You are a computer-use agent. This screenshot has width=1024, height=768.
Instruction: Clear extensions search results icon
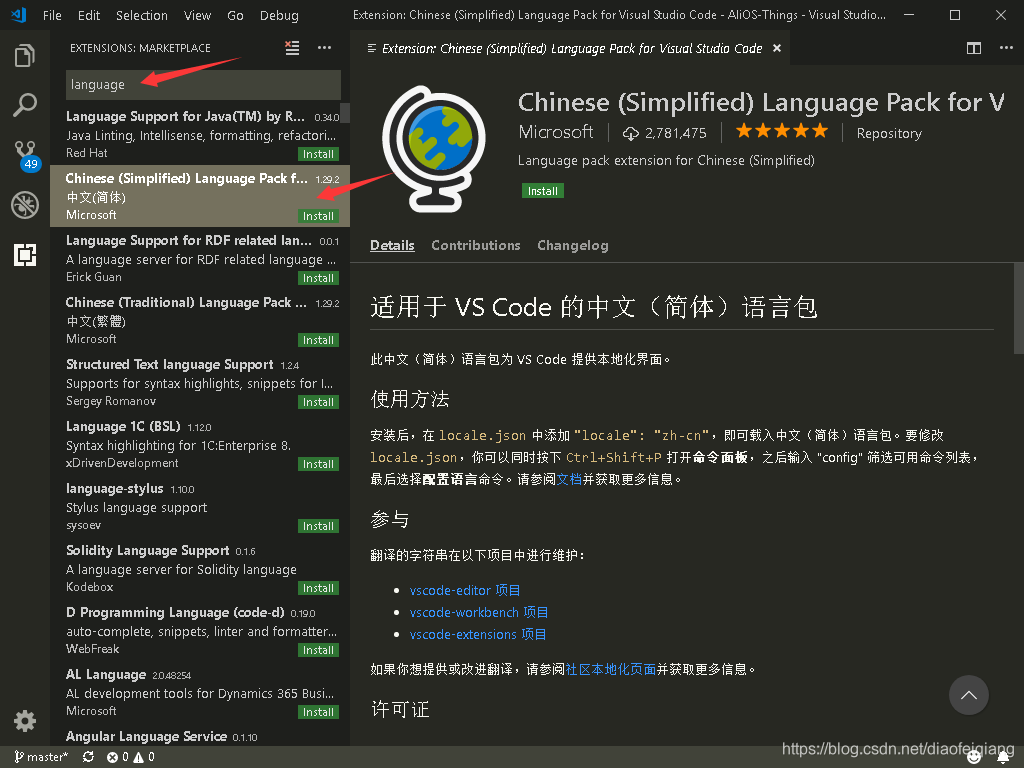[293, 48]
